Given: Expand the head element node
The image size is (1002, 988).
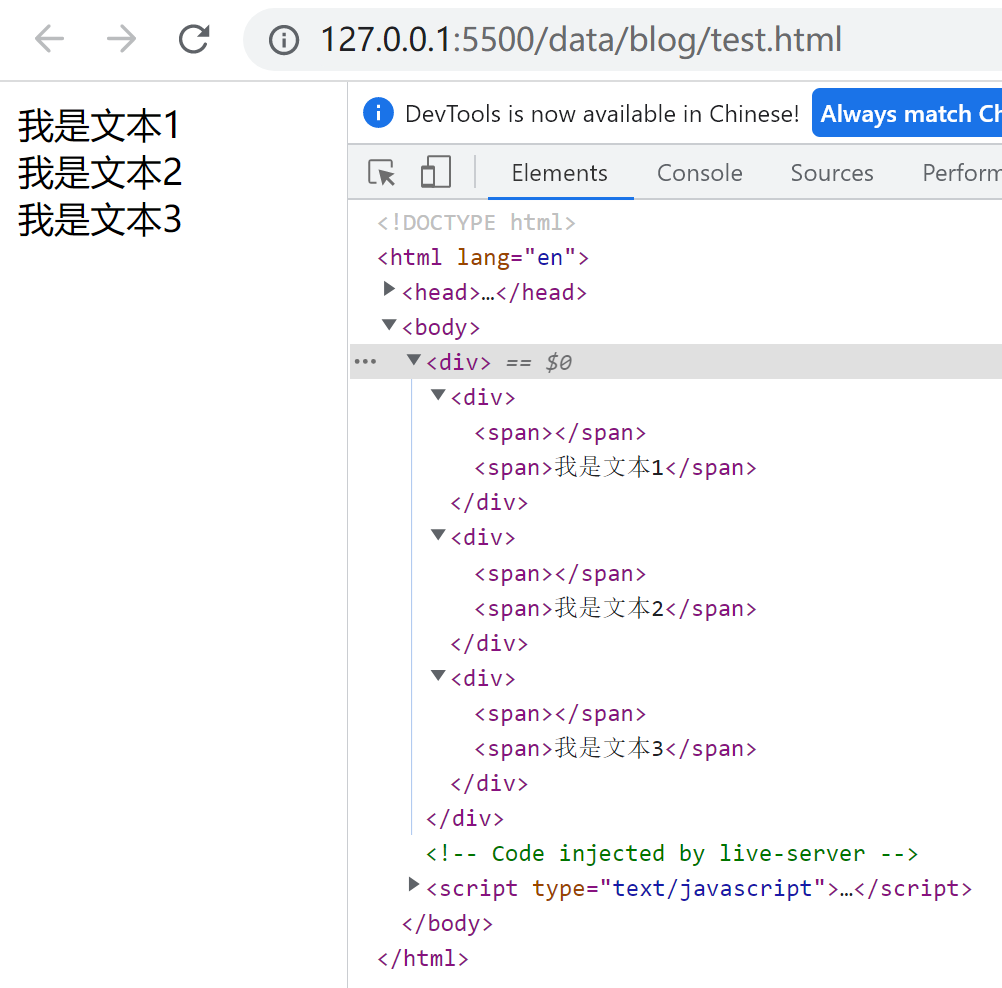Looking at the screenshot, I should [389, 289].
